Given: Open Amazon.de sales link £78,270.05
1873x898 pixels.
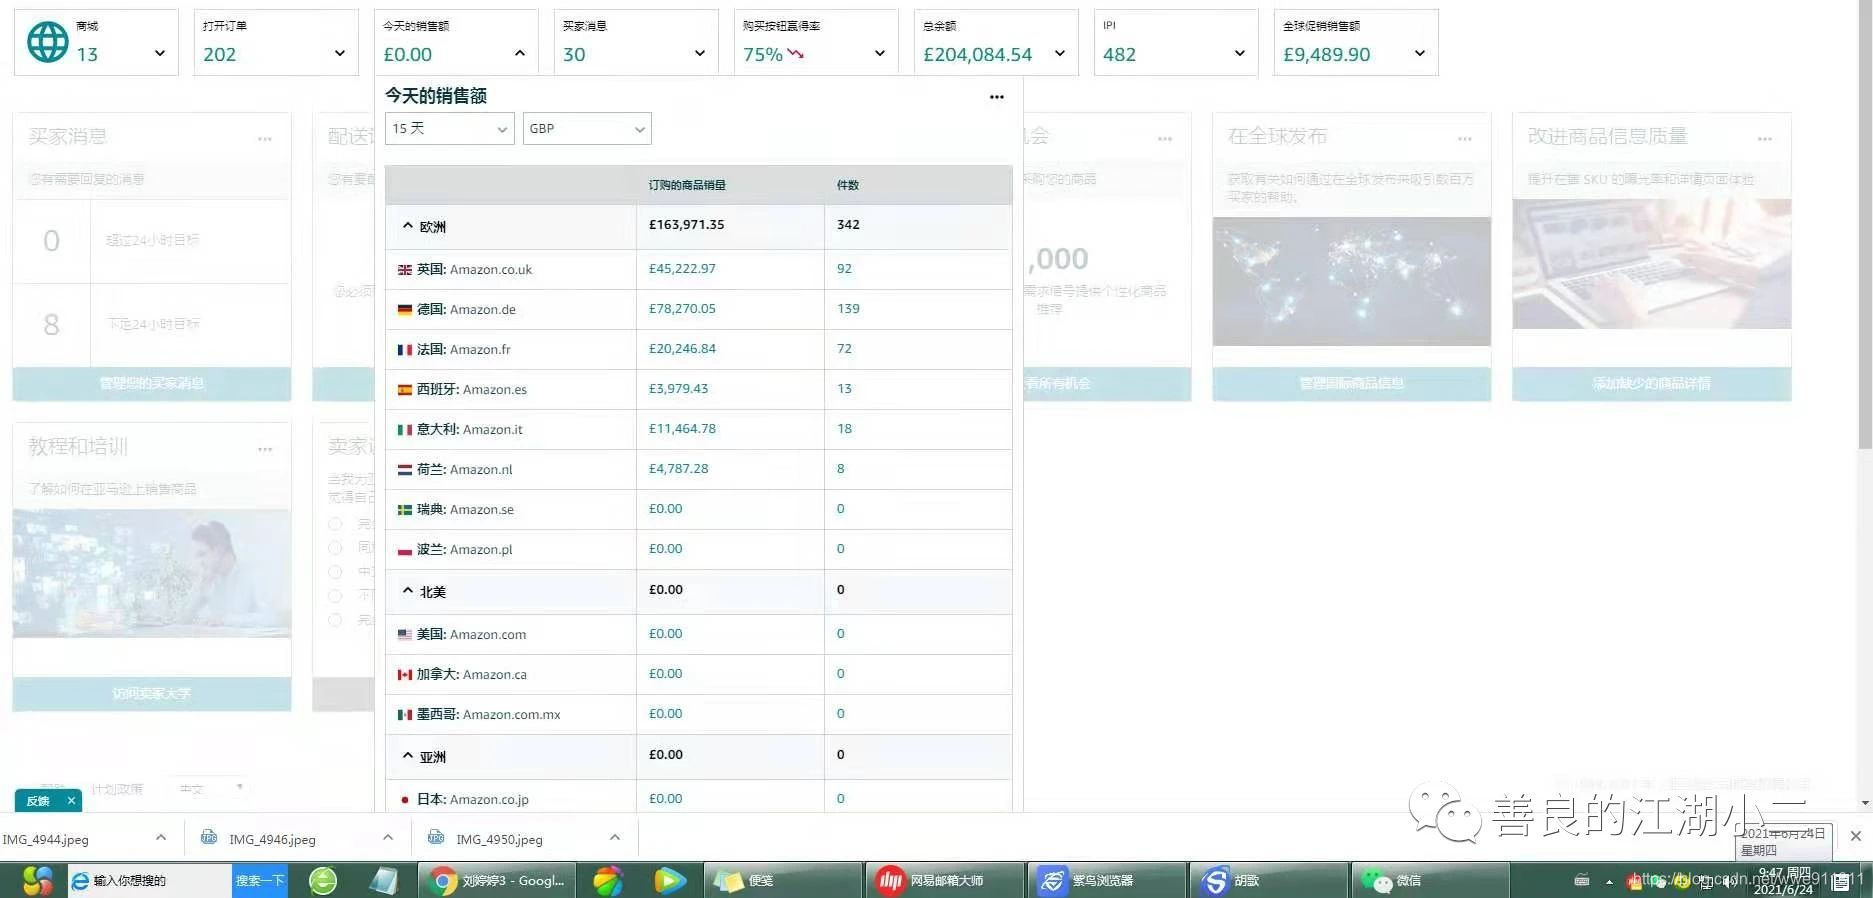Looking at the screenshot, I should click(x=682, y=309).
